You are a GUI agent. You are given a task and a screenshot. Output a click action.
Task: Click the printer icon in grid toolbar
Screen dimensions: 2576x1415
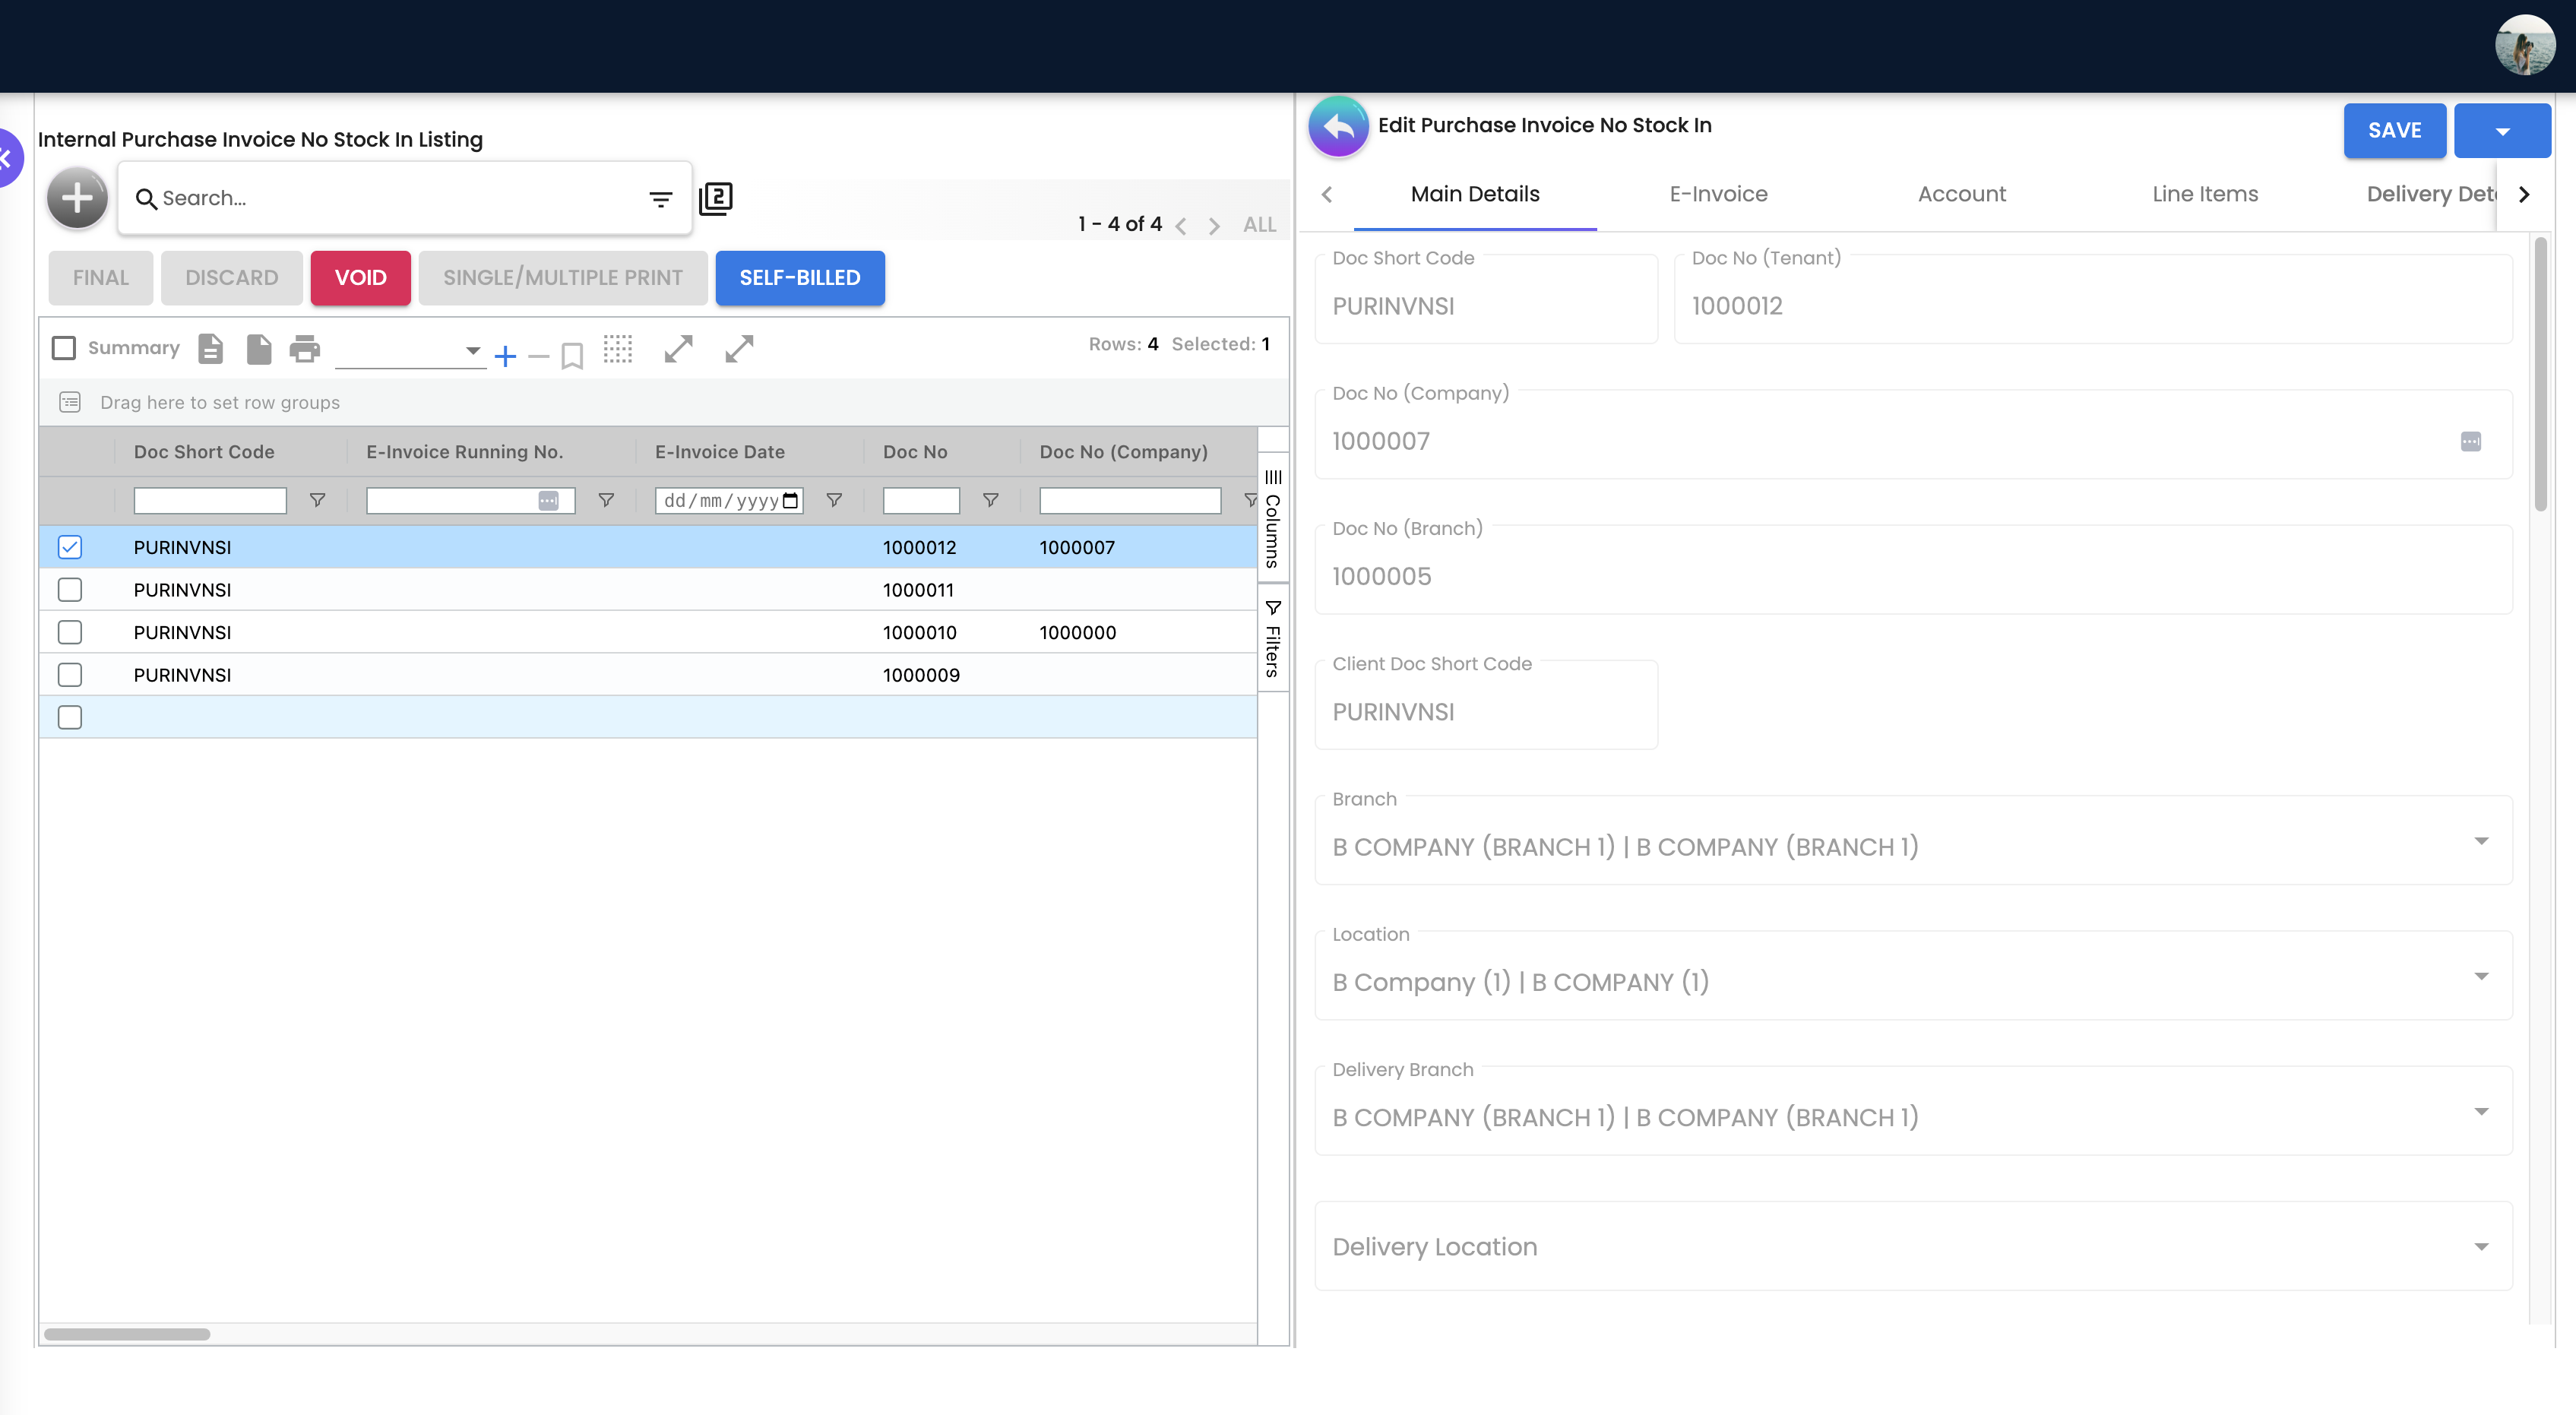[x=305, y=348]
